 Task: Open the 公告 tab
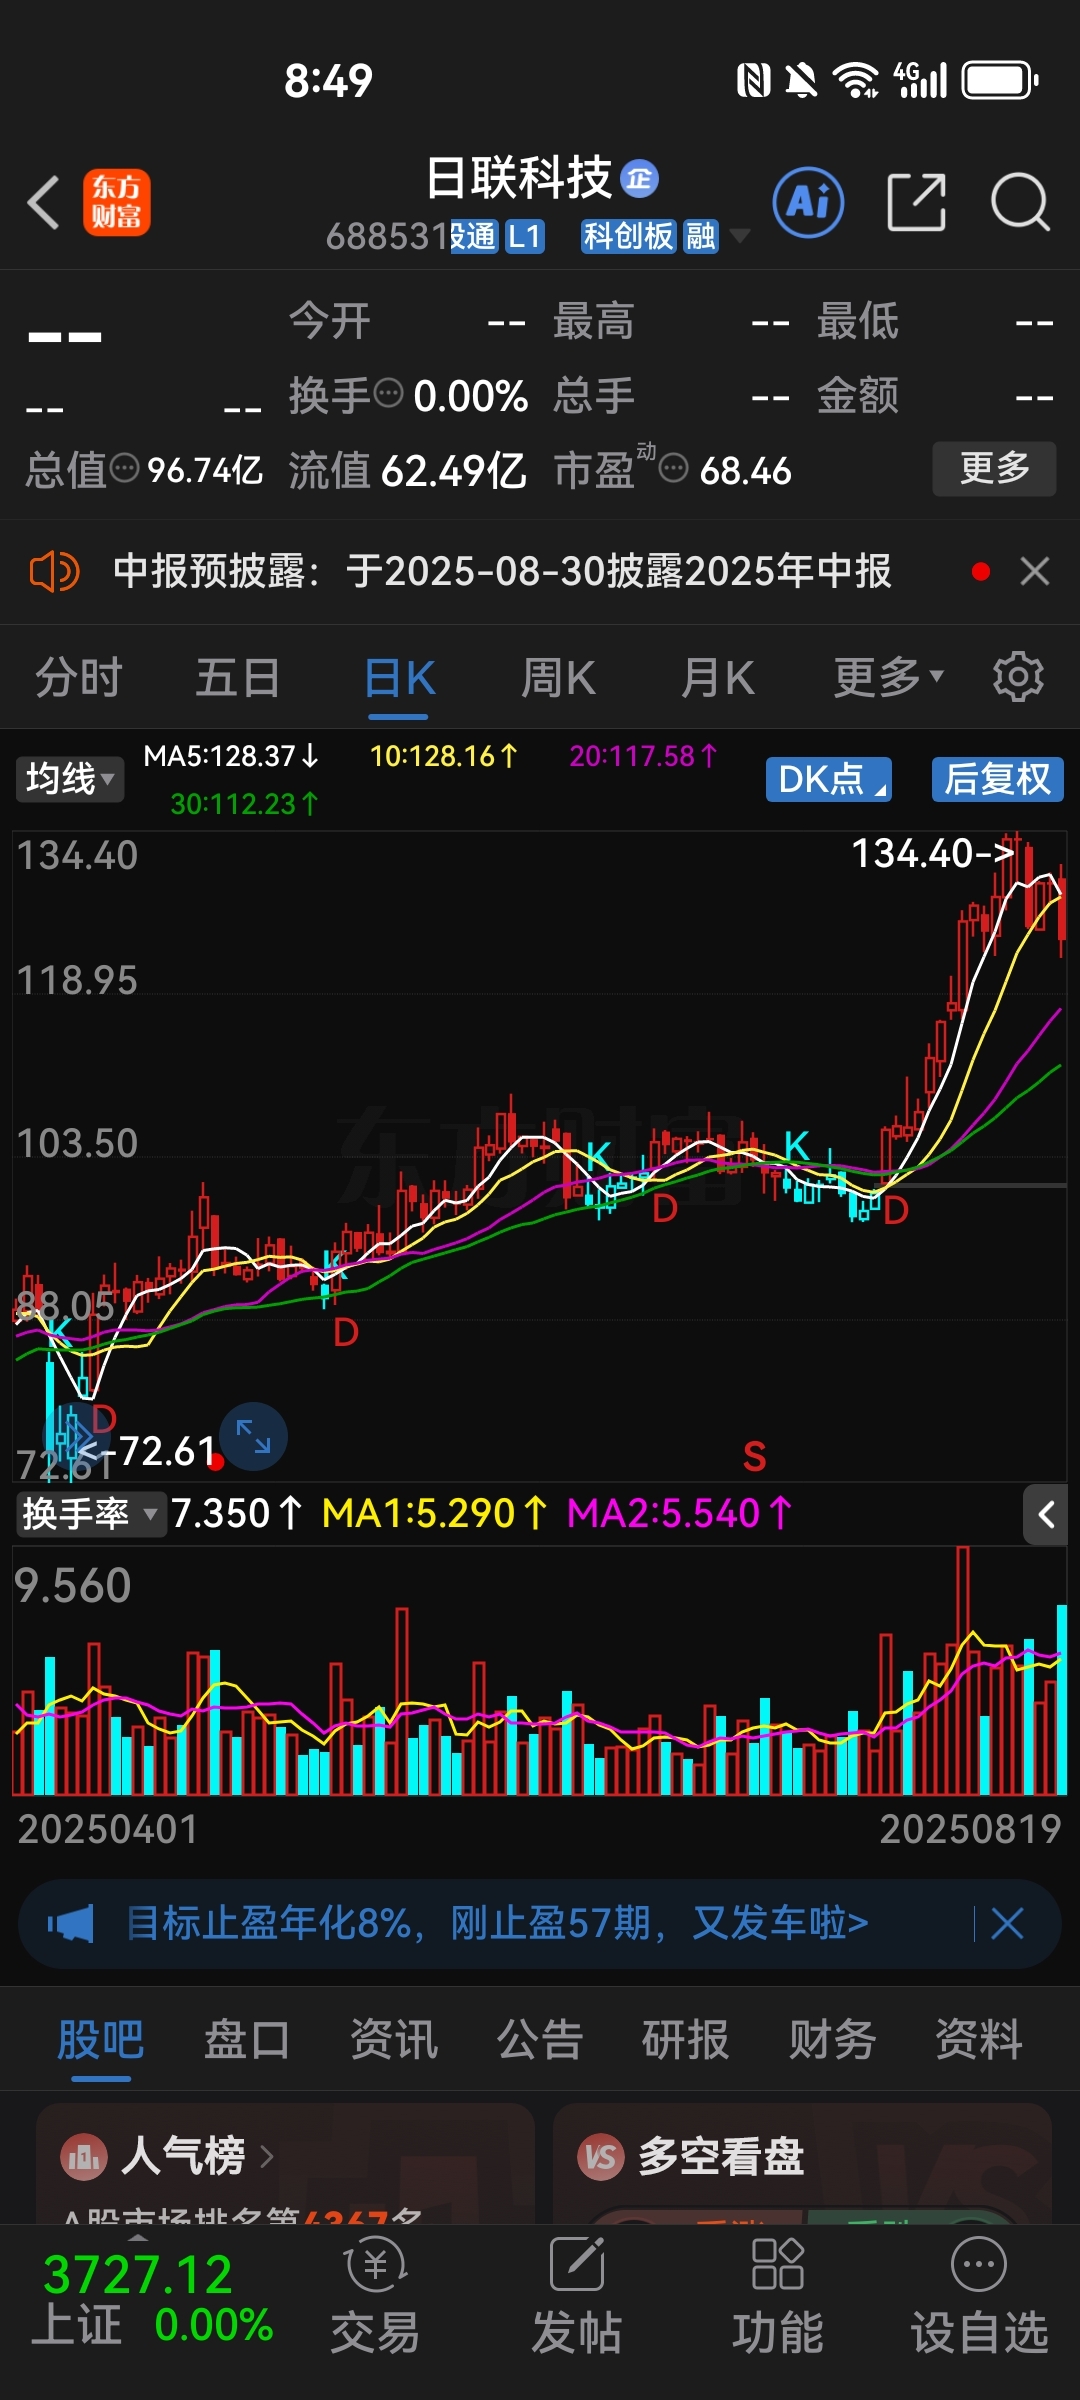click(540, 2040)
